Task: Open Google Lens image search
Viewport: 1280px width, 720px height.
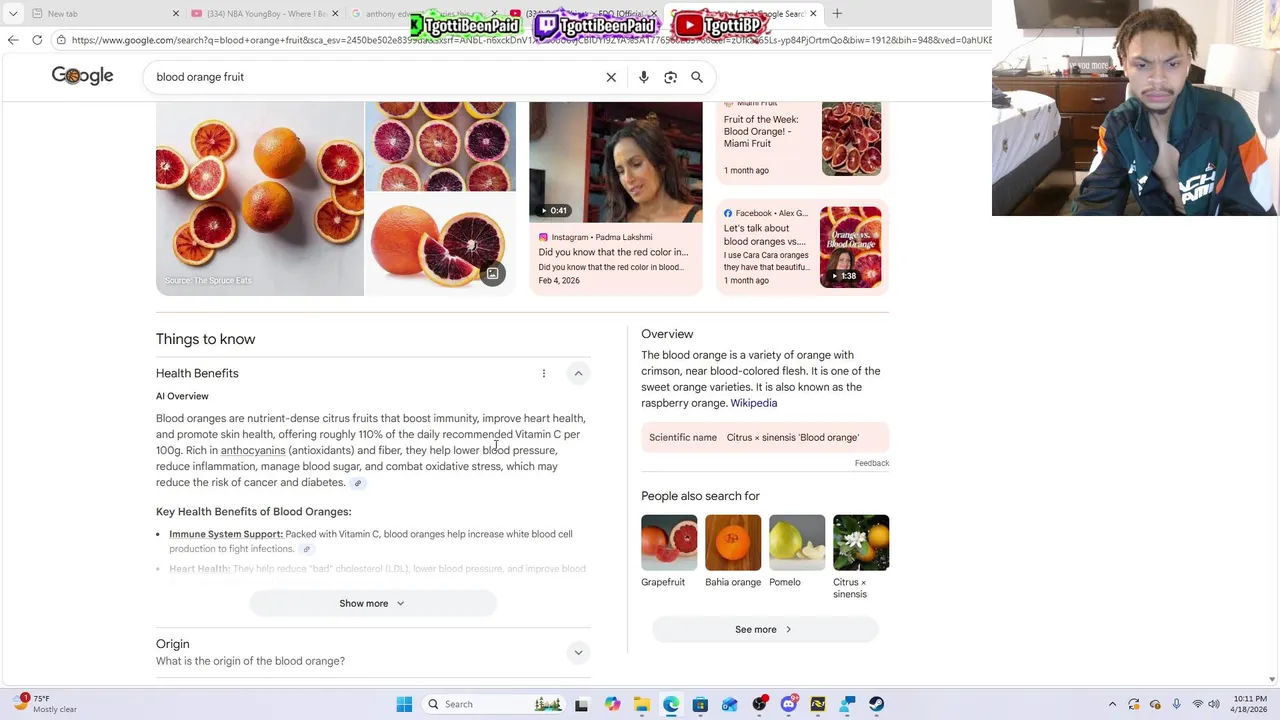Action: coord(670,77)
